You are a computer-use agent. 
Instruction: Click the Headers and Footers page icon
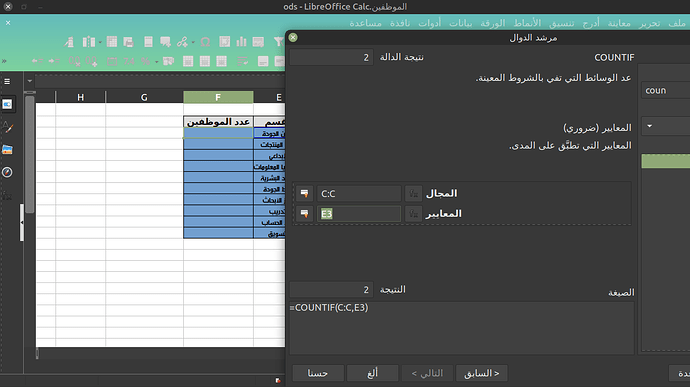pyautogui.click(x=148, y=42)
